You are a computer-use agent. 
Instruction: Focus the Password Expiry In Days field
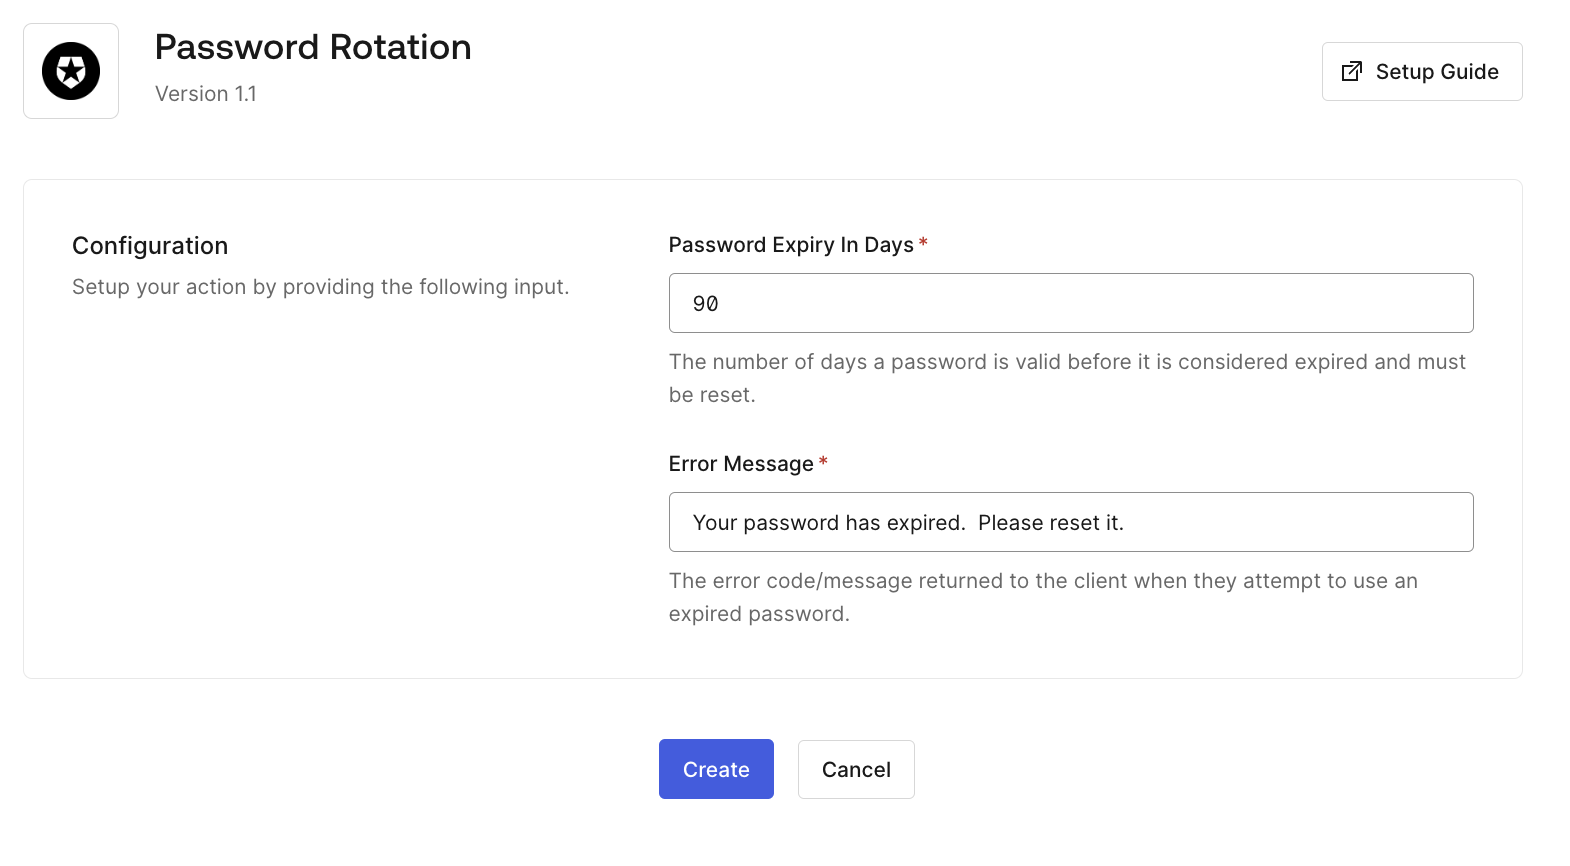tap(1070, 303)
